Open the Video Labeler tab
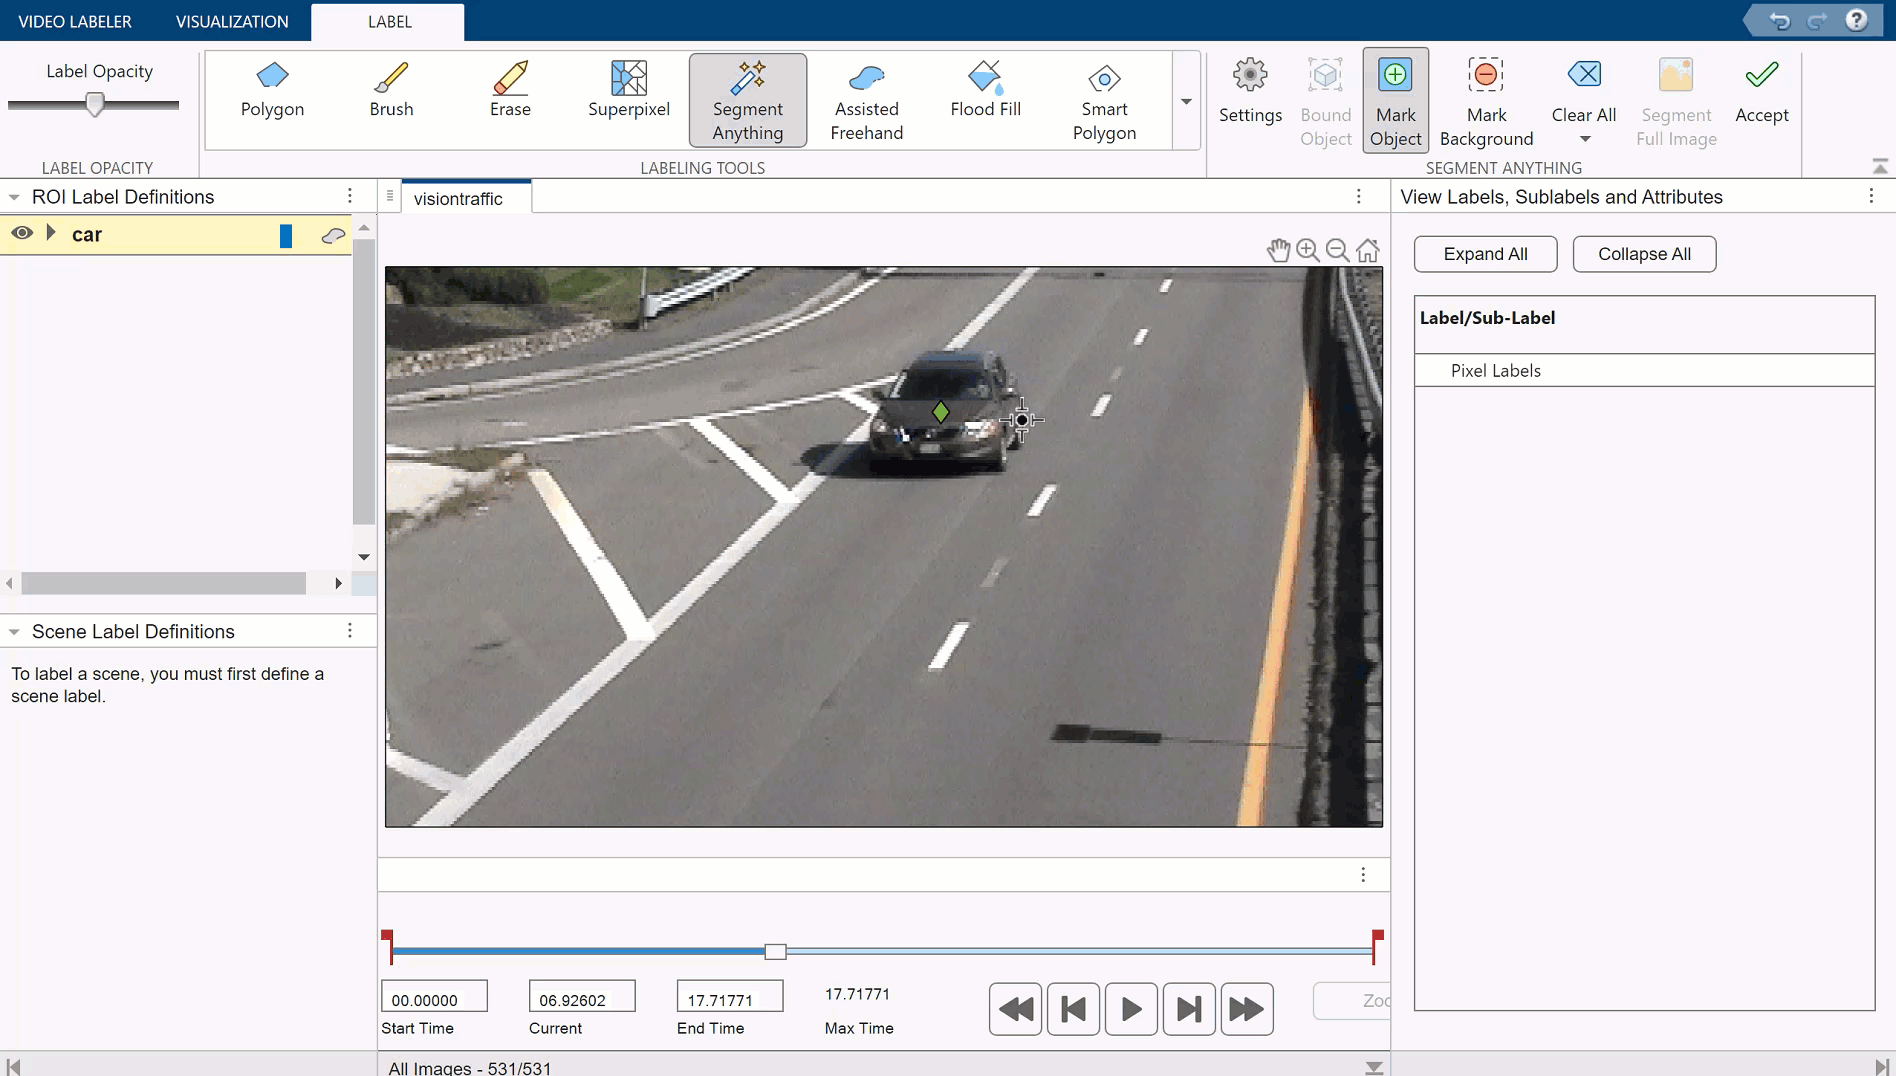The image size is (1896, 1076). (75, 21)
